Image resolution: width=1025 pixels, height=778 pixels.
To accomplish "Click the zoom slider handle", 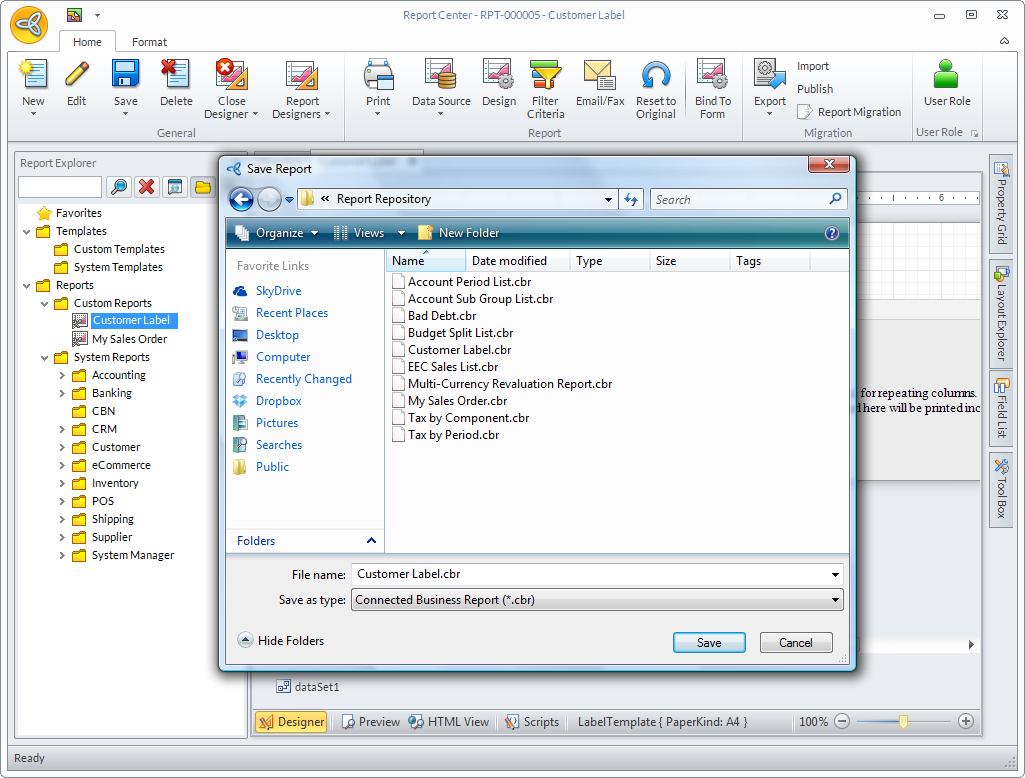I will click(x=903, y=721).
